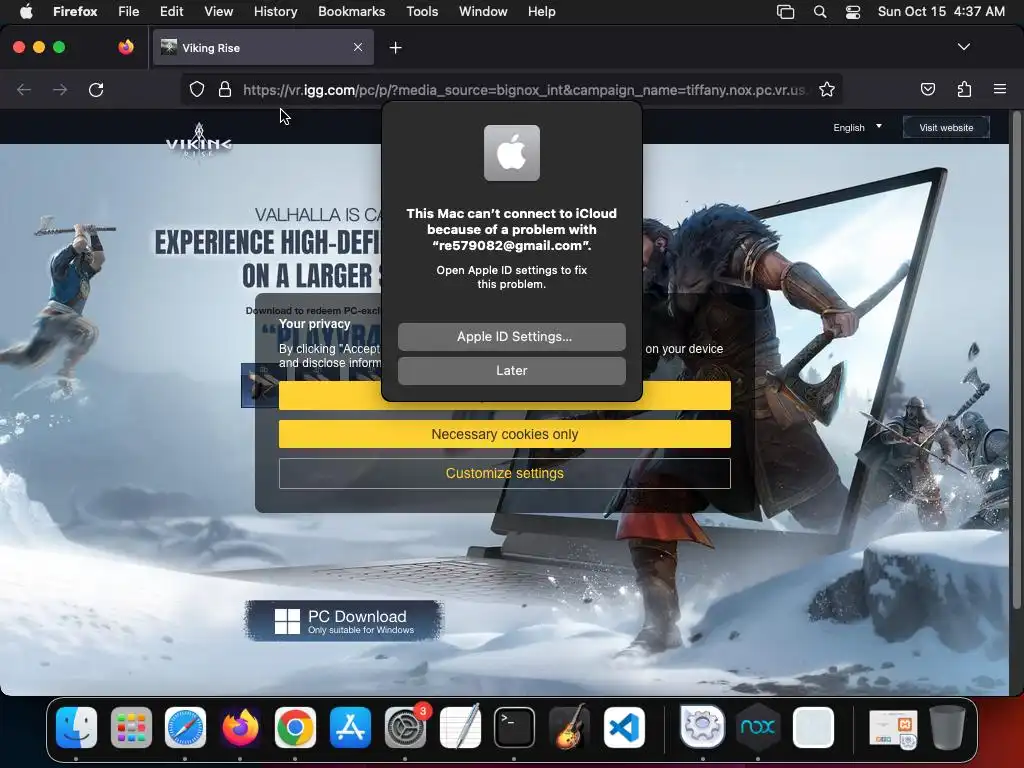1024x768 pixels.
Task: Close the Viking Rise tab
Action: pos(358,47)
